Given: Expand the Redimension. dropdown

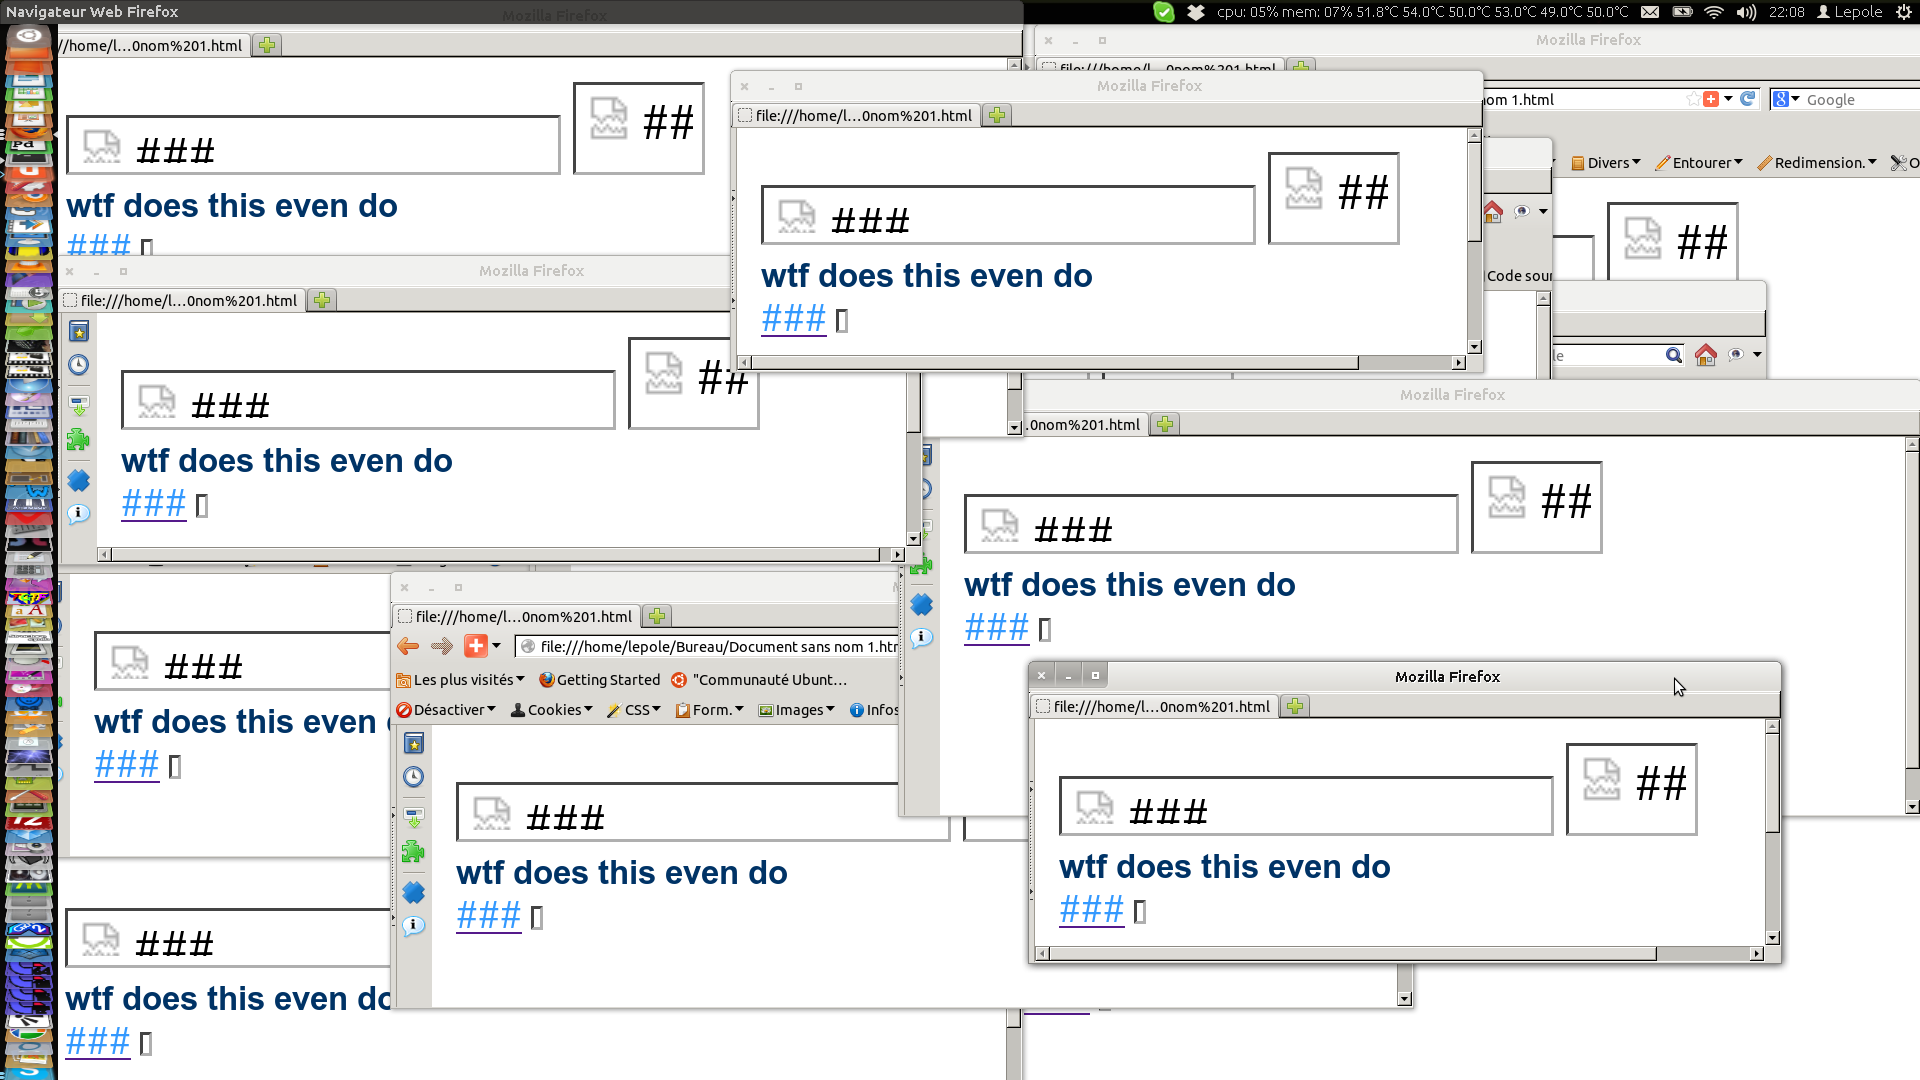Looking at the screenshot, I should 1818,163.
